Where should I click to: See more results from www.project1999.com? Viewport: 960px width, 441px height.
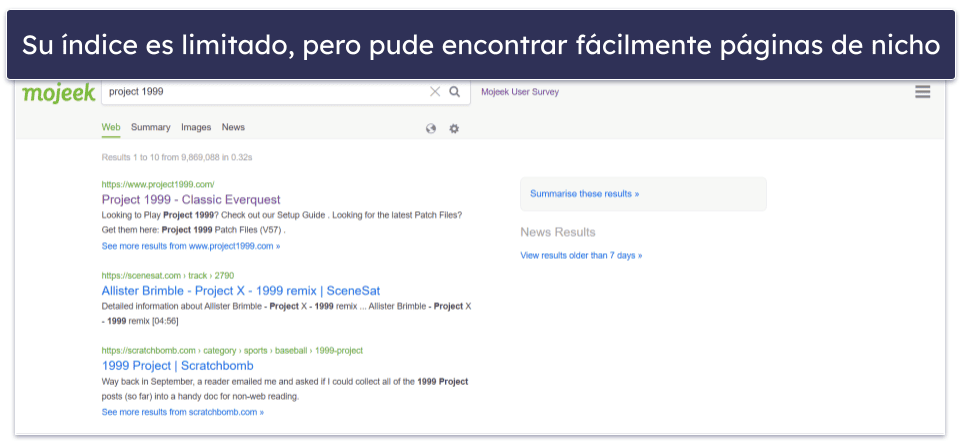191,246
